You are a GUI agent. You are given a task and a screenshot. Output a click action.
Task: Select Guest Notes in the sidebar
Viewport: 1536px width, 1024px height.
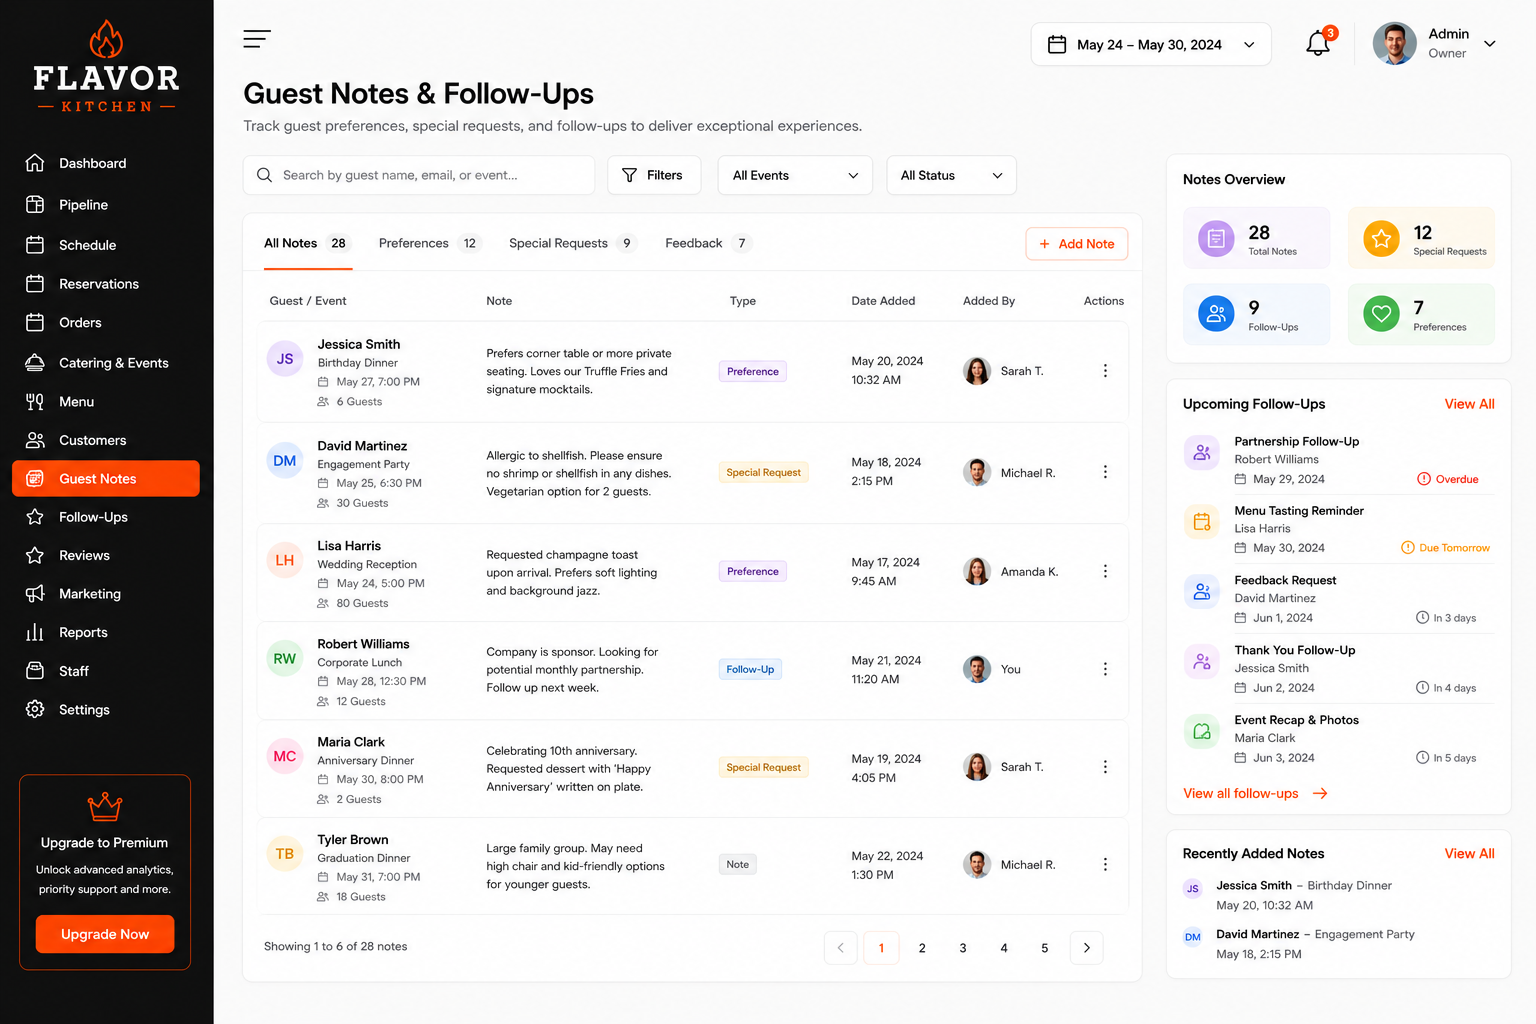click(106, 479)
